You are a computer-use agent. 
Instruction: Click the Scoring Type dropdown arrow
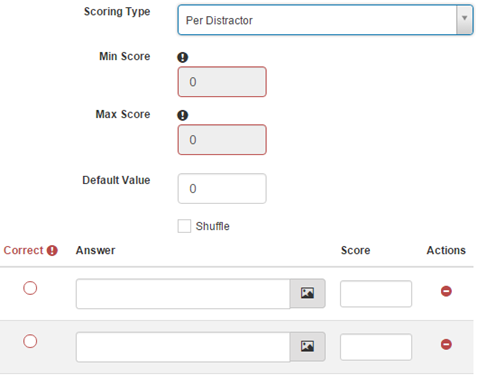pos(464,20)
